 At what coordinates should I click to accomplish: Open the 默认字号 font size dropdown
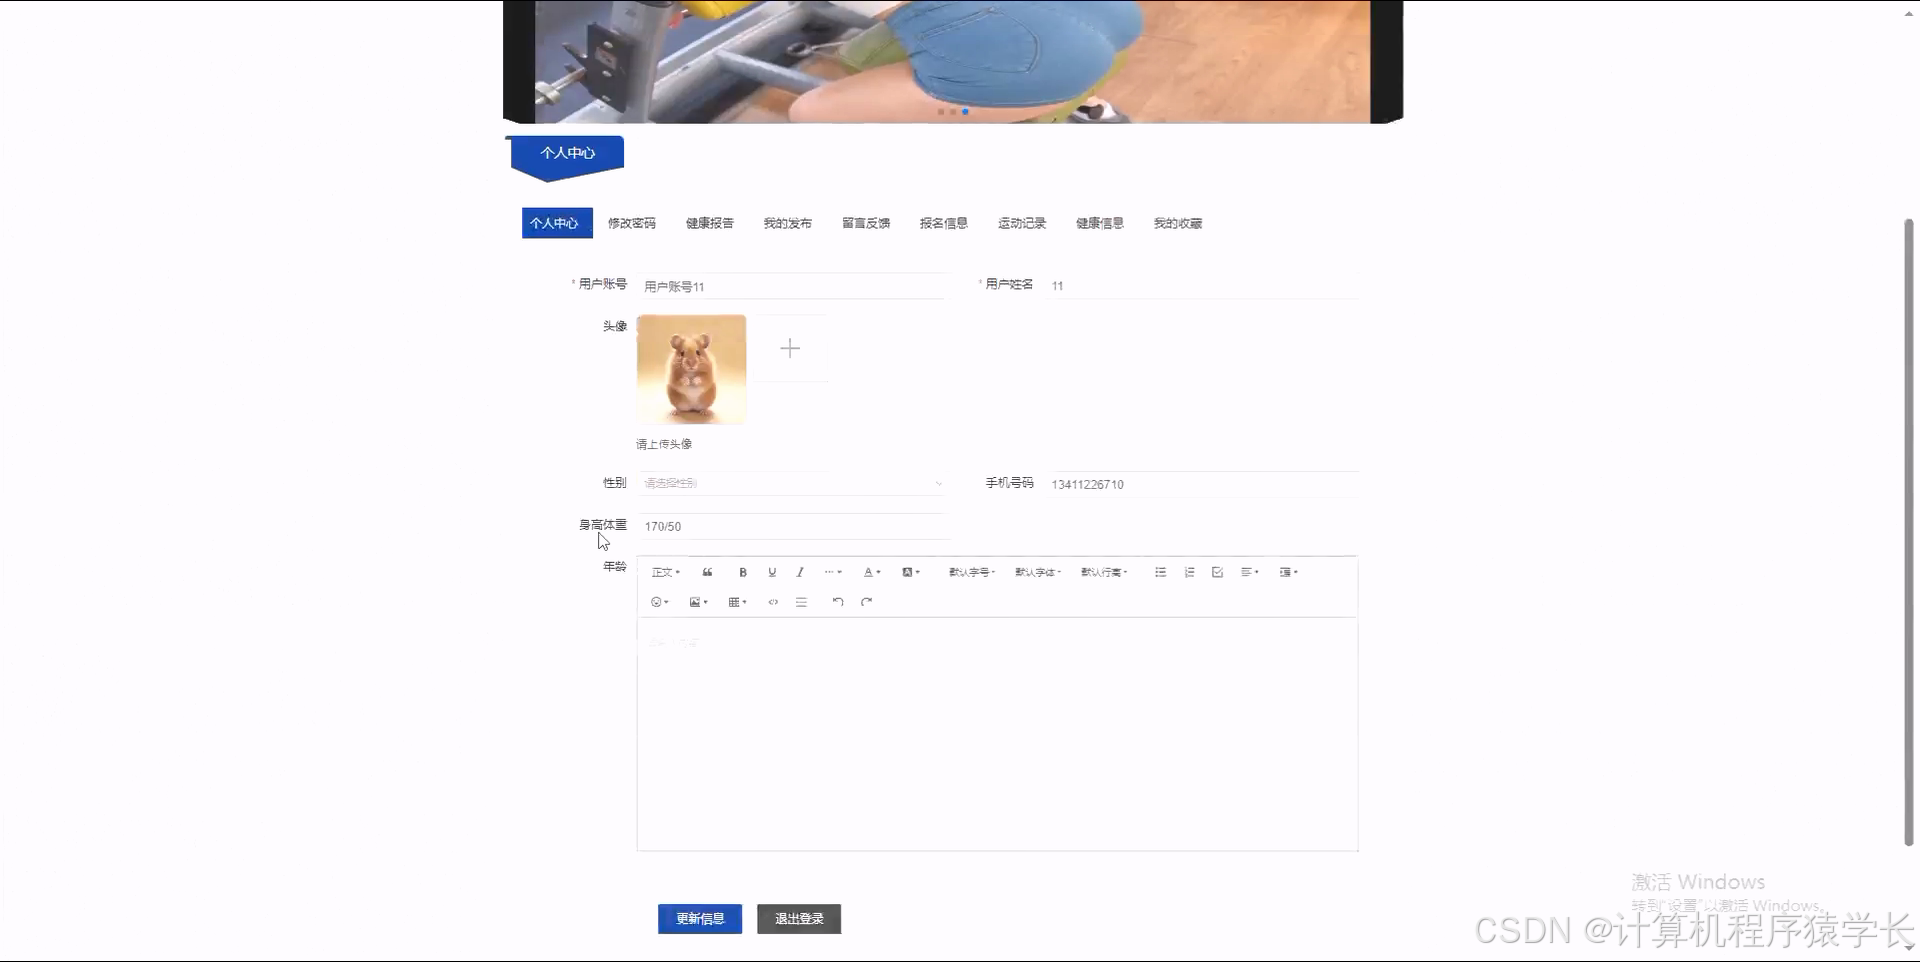click(x=971, y=572)
